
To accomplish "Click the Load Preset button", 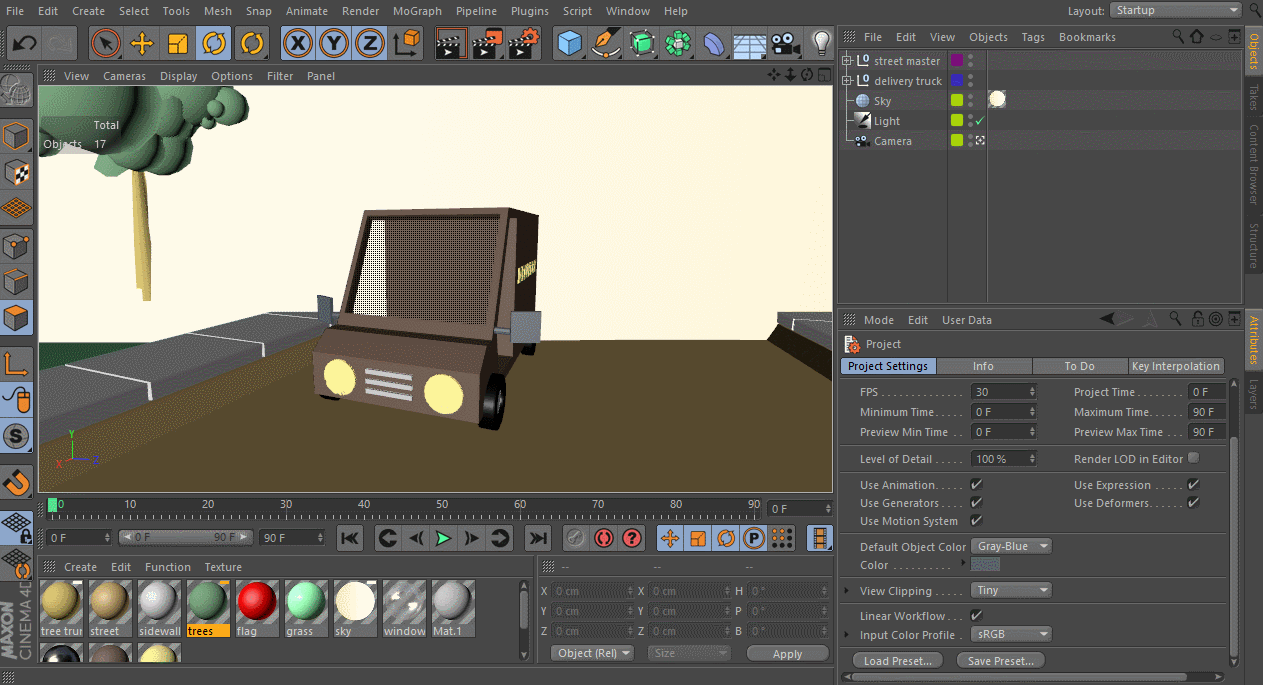I will click(898, 661).
